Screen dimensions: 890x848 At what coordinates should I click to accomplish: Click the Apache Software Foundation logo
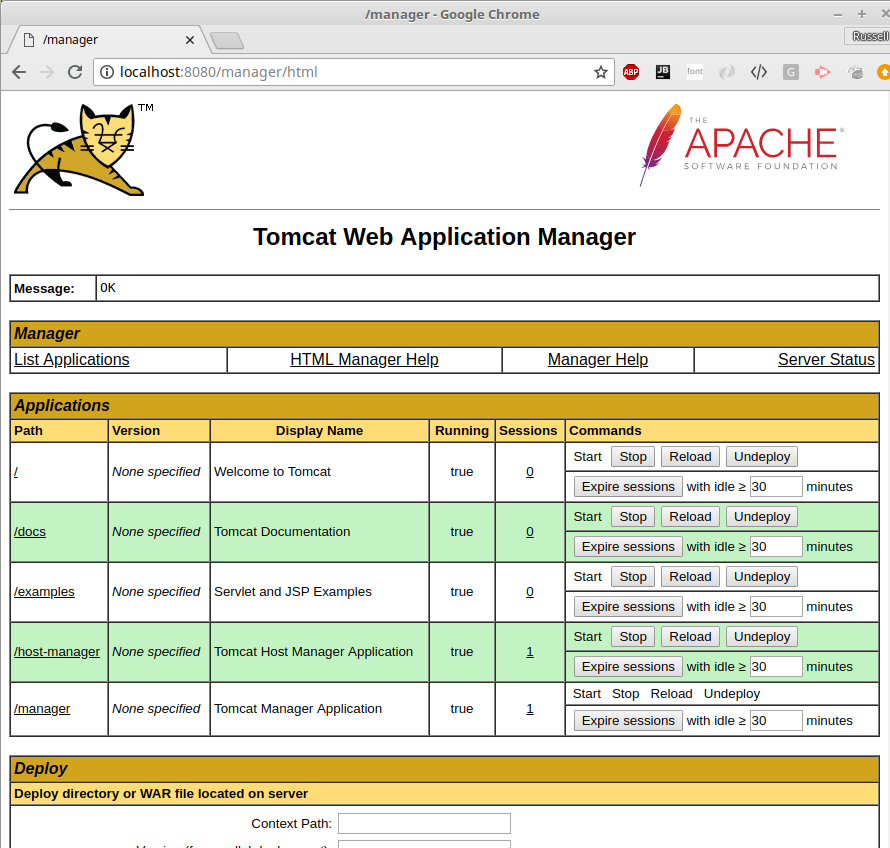[x=742, y=145]
